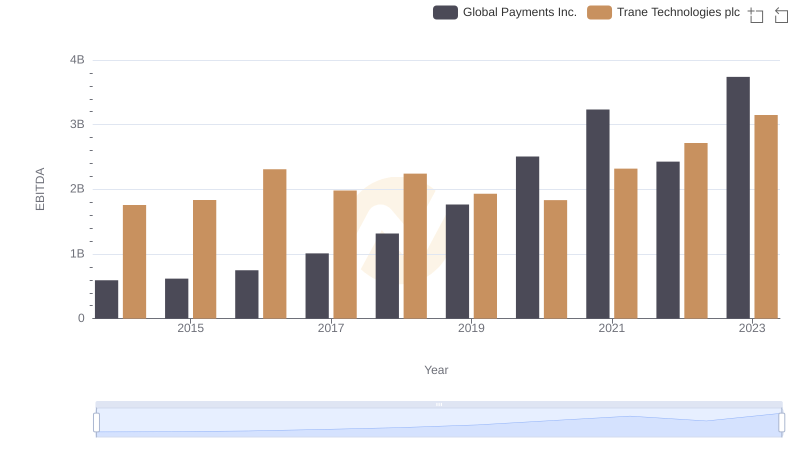The image size is (800, 461).
Task: Click the x-axis label 2023
Action: coord(752,328)
